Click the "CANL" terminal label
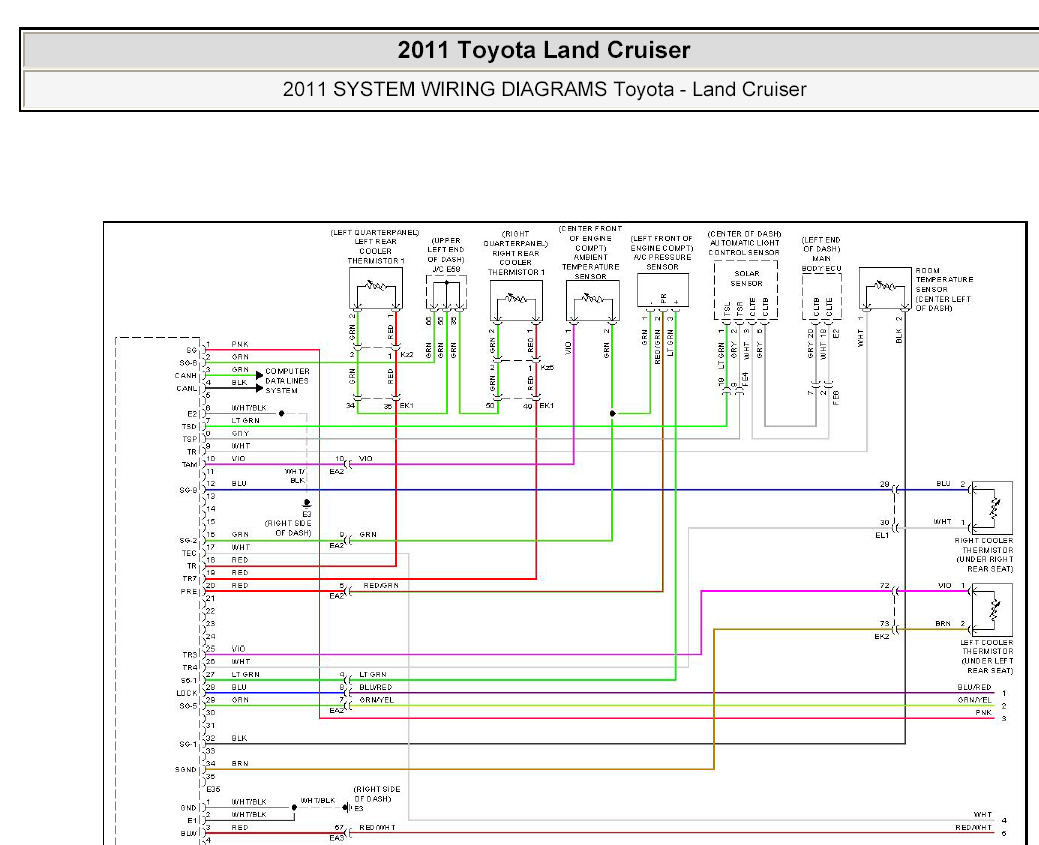Viewport: 1039px width, 845px height. pyautogui.click(x=187, y=388)
